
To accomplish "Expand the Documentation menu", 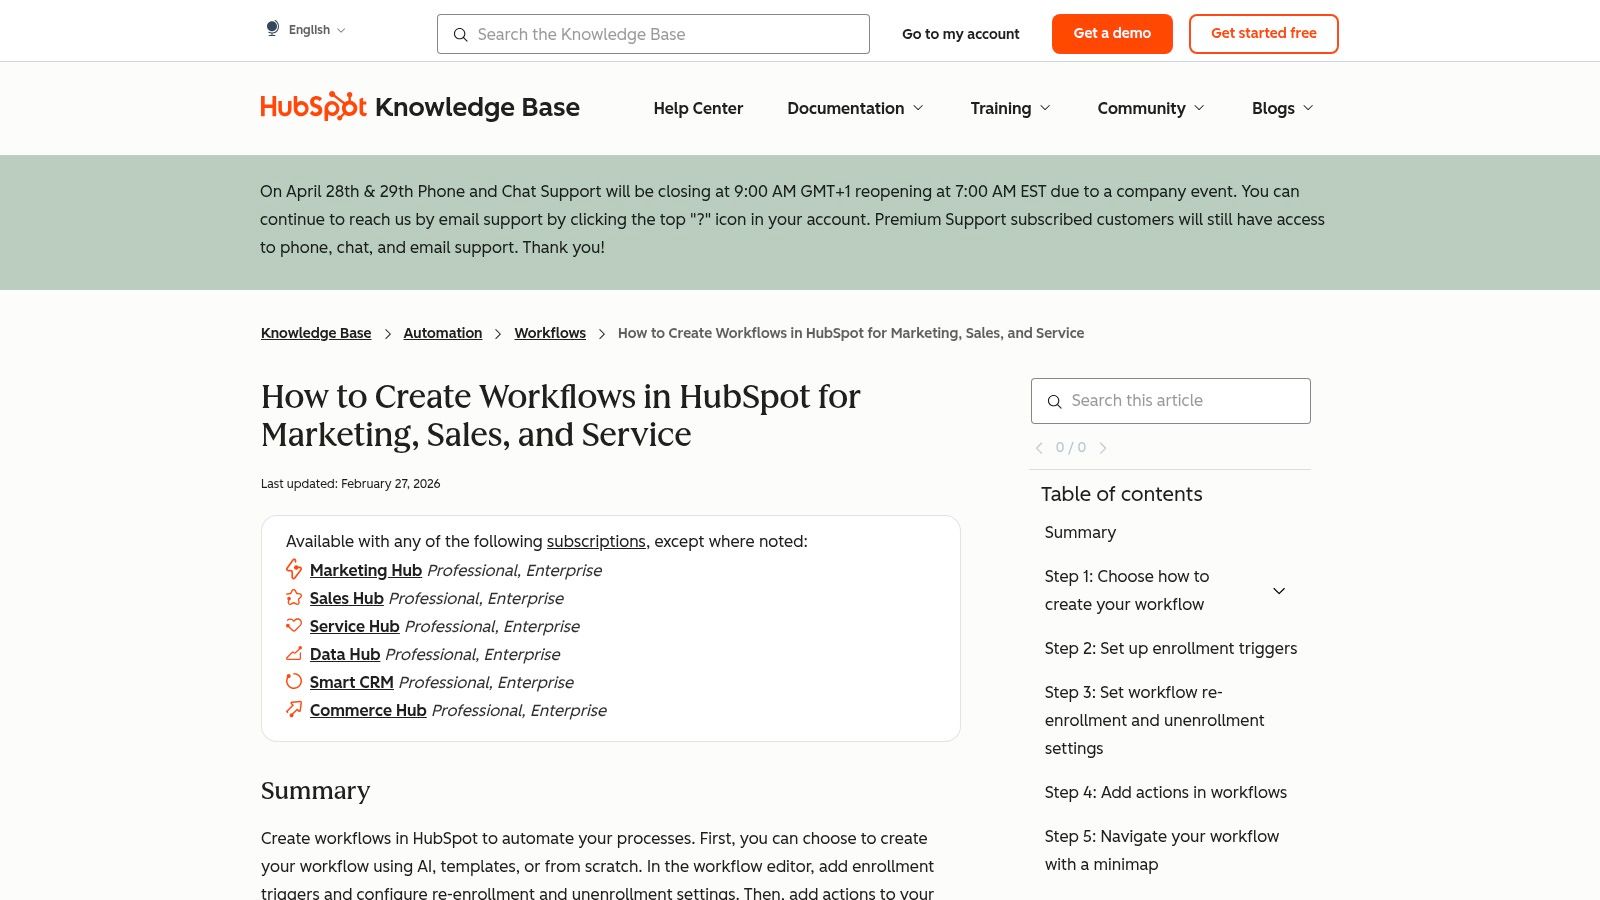I will click(855, 108).
